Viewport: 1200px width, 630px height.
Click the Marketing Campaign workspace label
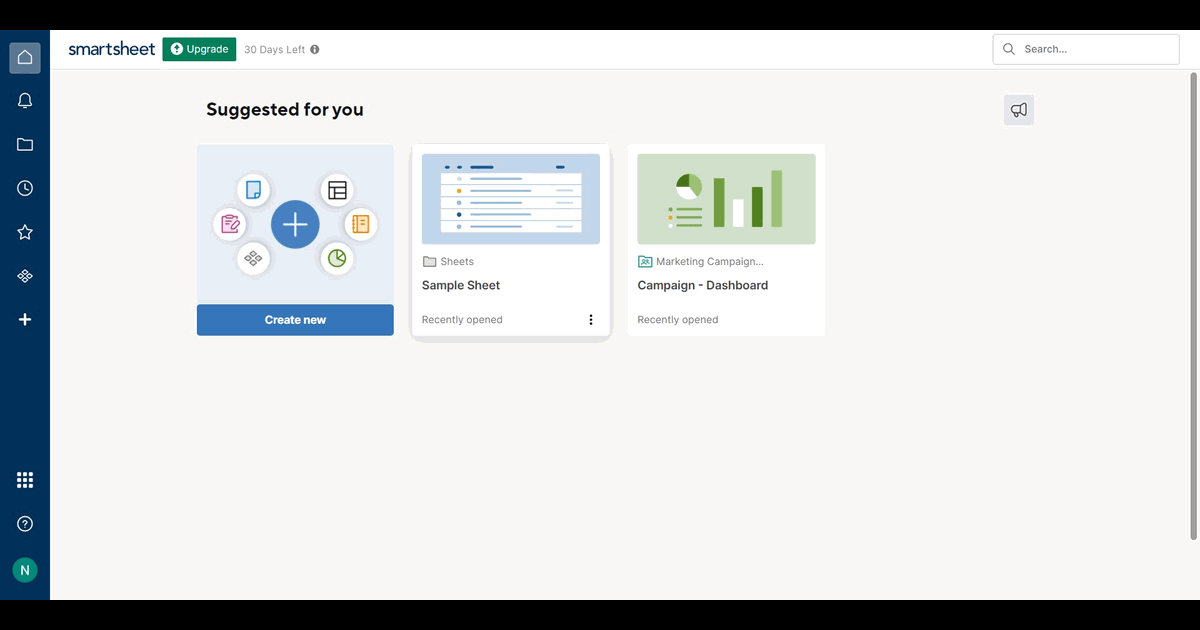(x=709, y=262)
